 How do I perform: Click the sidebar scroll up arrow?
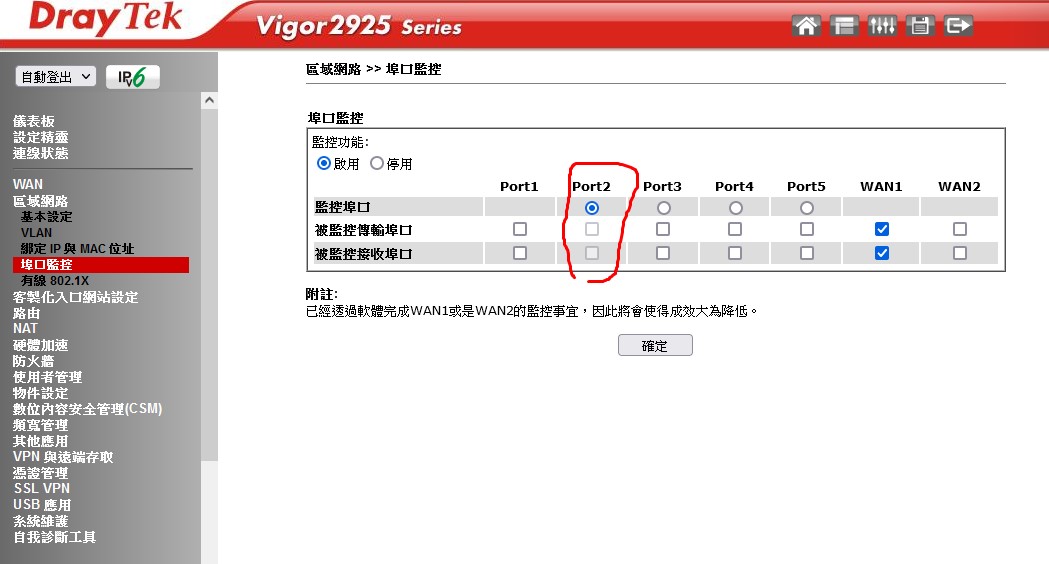pyautogui.click(x=209, y=100)
